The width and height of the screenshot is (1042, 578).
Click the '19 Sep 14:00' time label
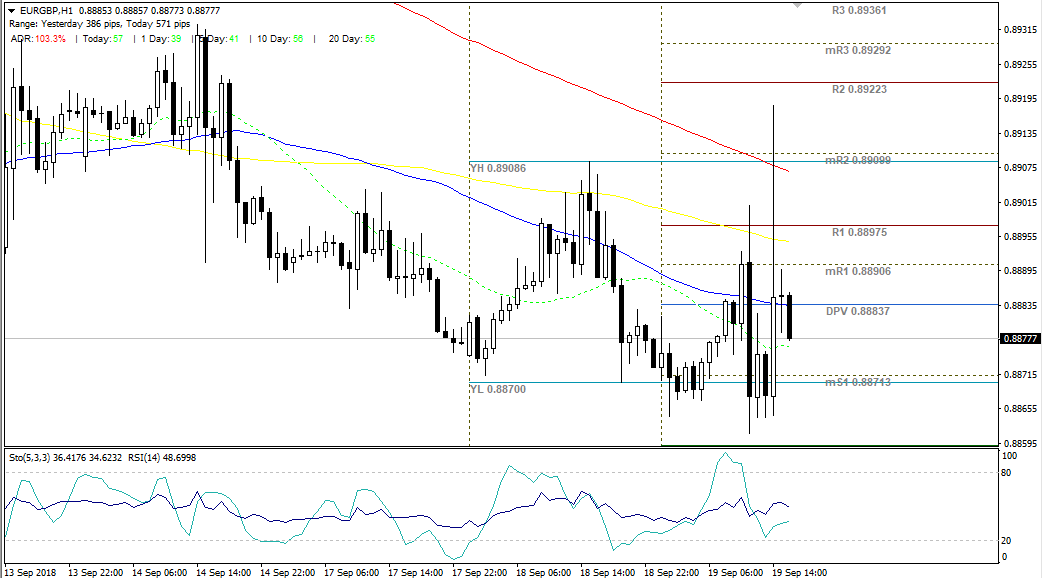[x=799, y=572]
